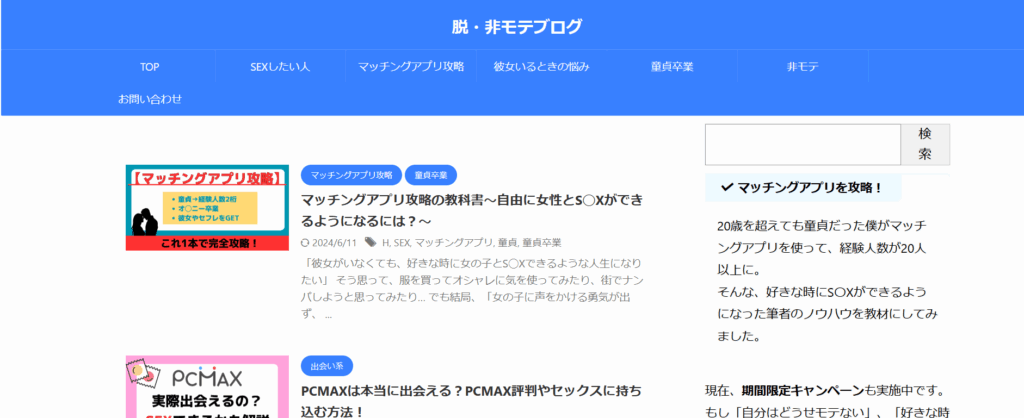The image size is (1024, 418).
Task: Open マッチングアプリ攻略 navigation menu item
Action: 411,67
